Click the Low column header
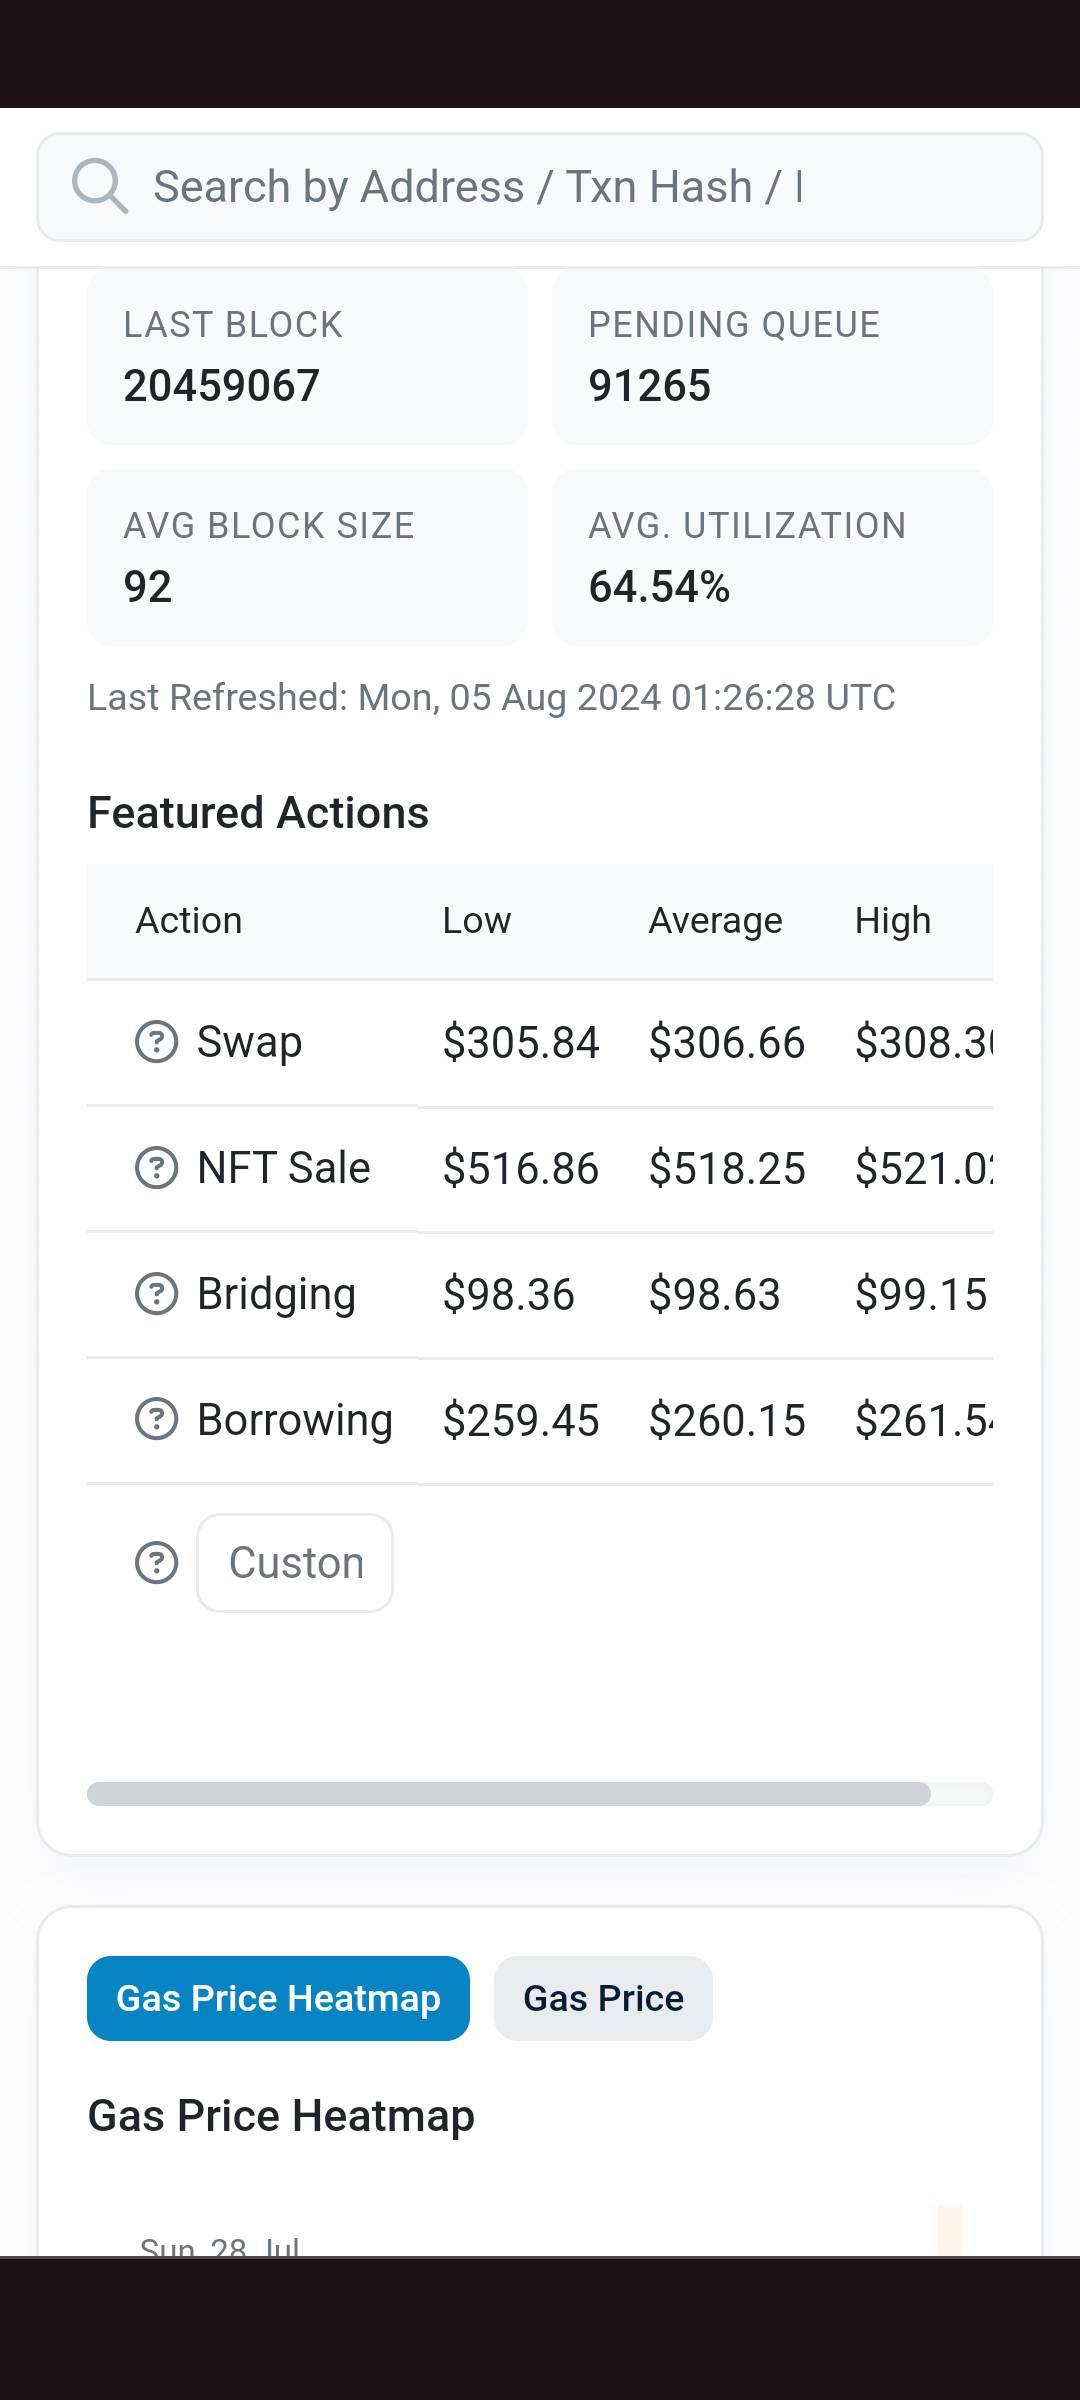 [x=477, y=920]
